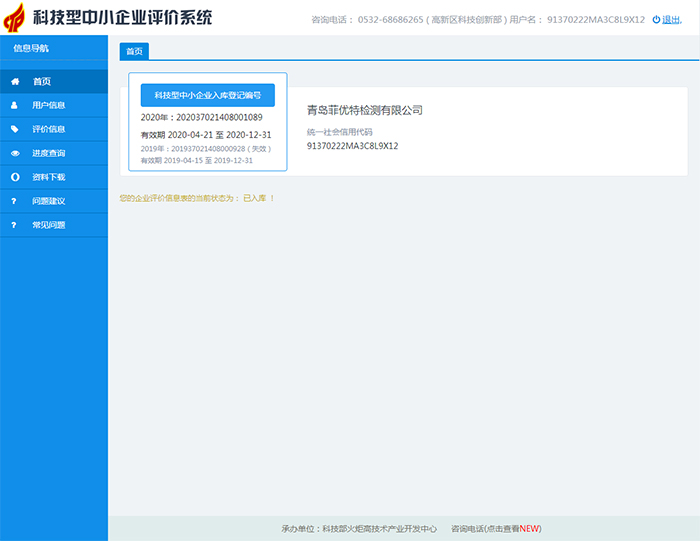The width and height of the screenshot is (700, 541).
Task: Click the 退出 logout link
Action: point(671,20)
